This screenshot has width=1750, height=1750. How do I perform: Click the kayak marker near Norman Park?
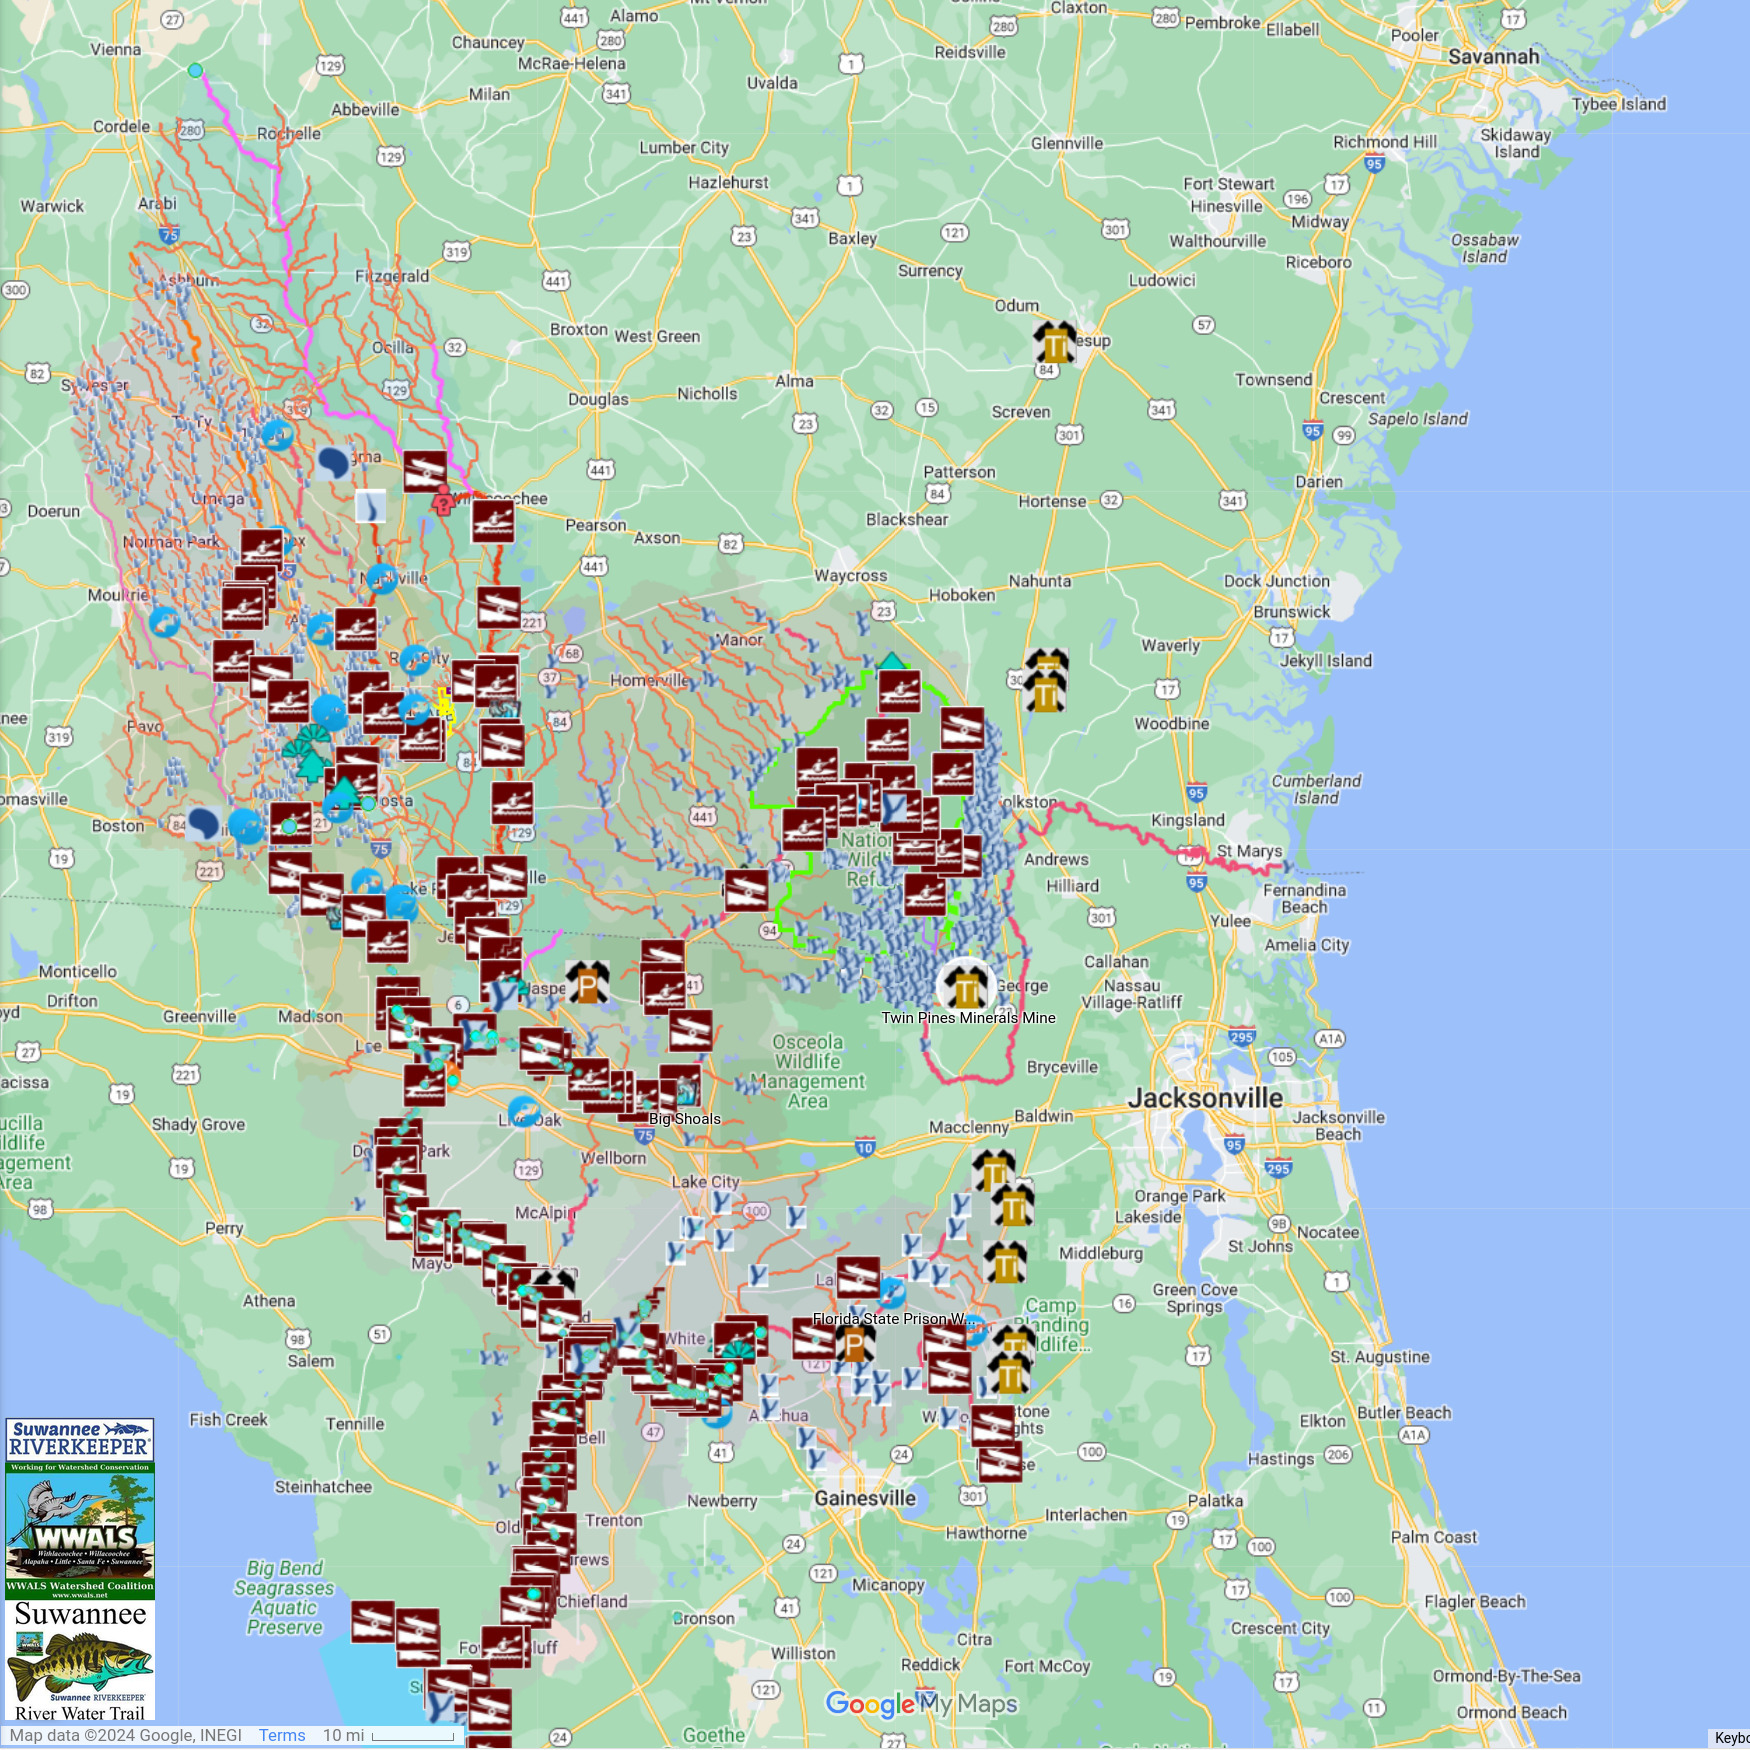coord(262,549)
